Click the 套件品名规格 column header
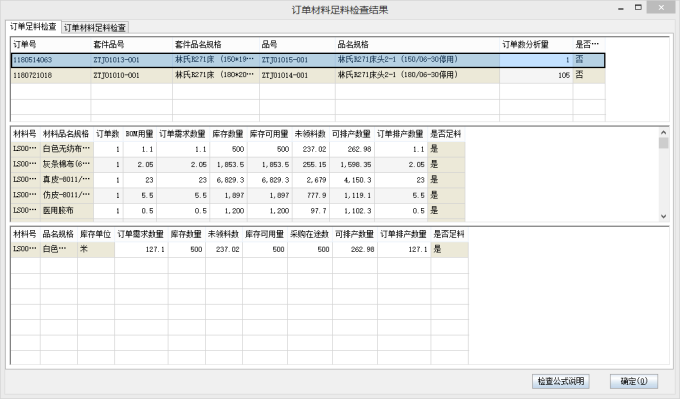Image resolution: width=681 pixels, height=400 pixels. click(x=216, y=44)
